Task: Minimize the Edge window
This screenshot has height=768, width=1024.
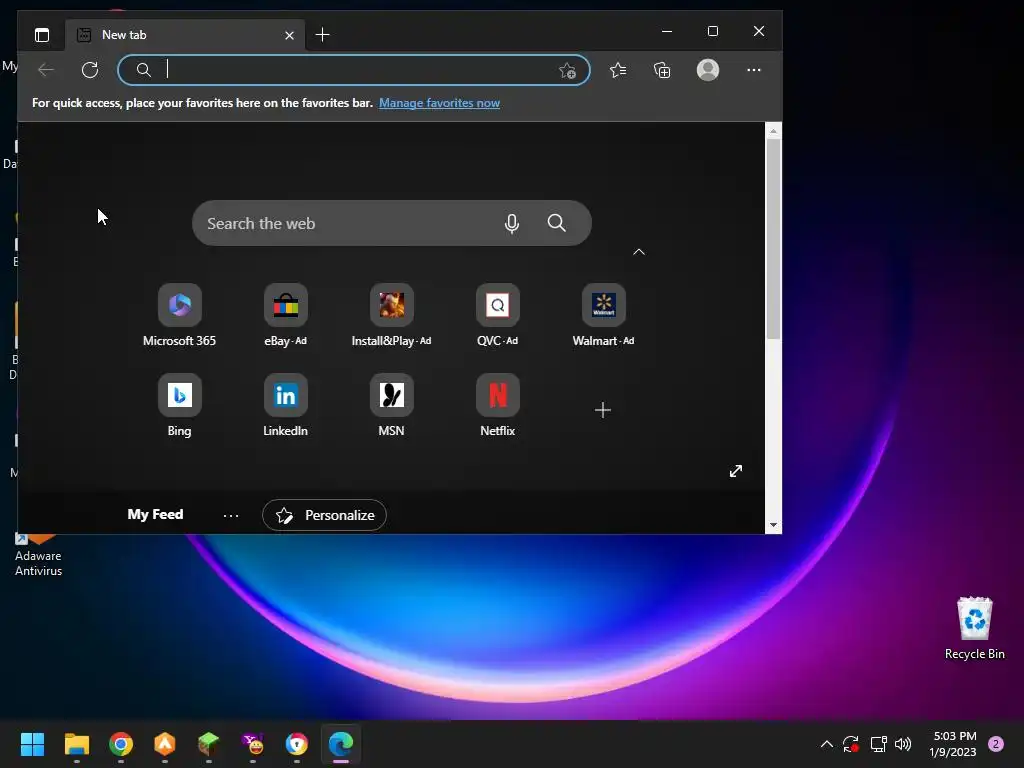Action: (x=667, y=31)
